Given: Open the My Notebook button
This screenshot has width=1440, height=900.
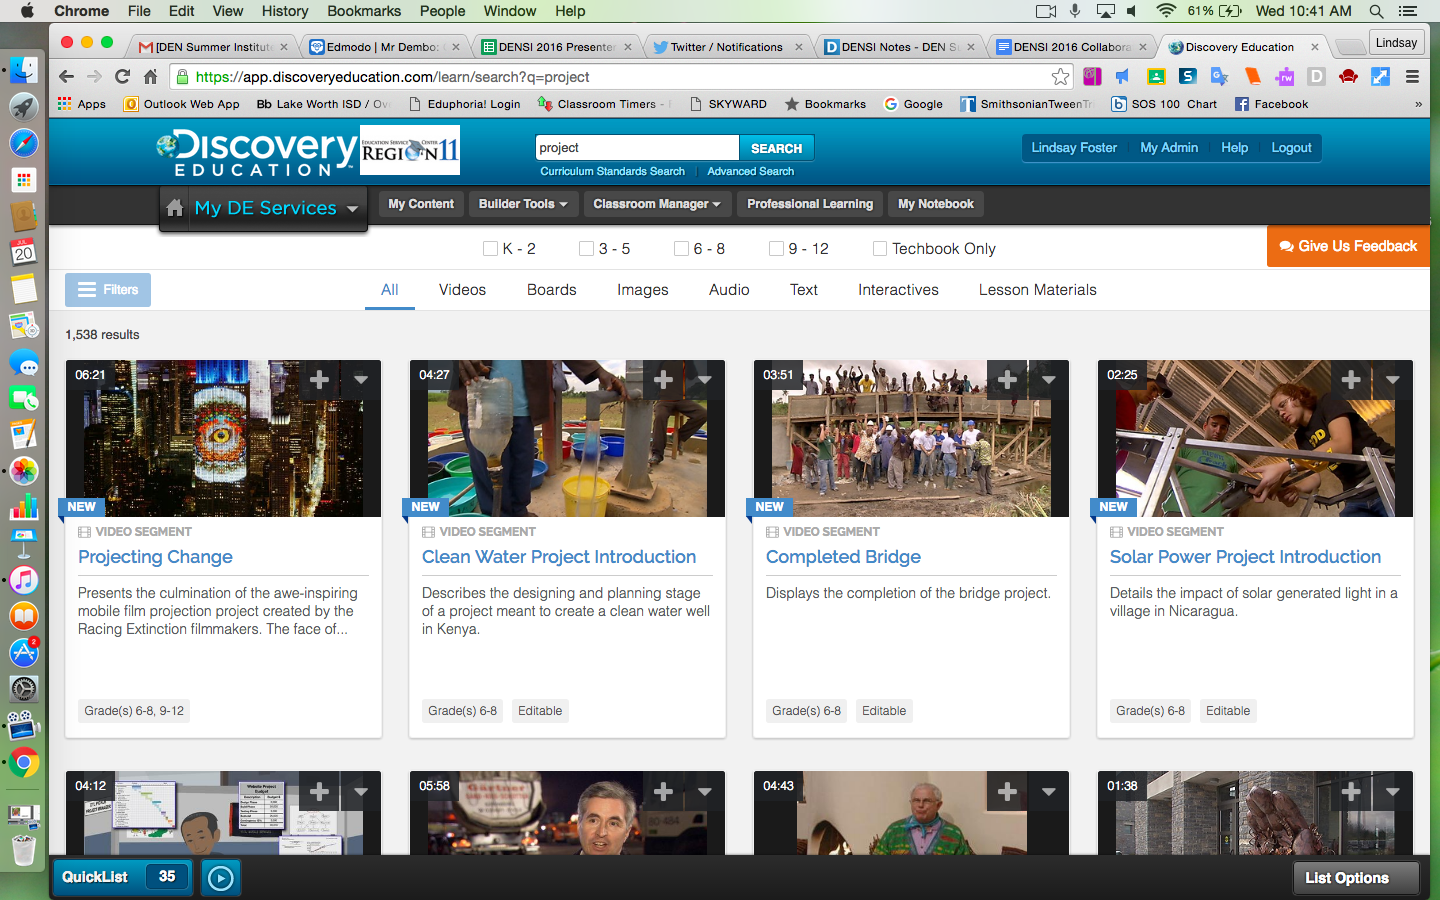Looking at the screenshot, I should pos(936,204).
